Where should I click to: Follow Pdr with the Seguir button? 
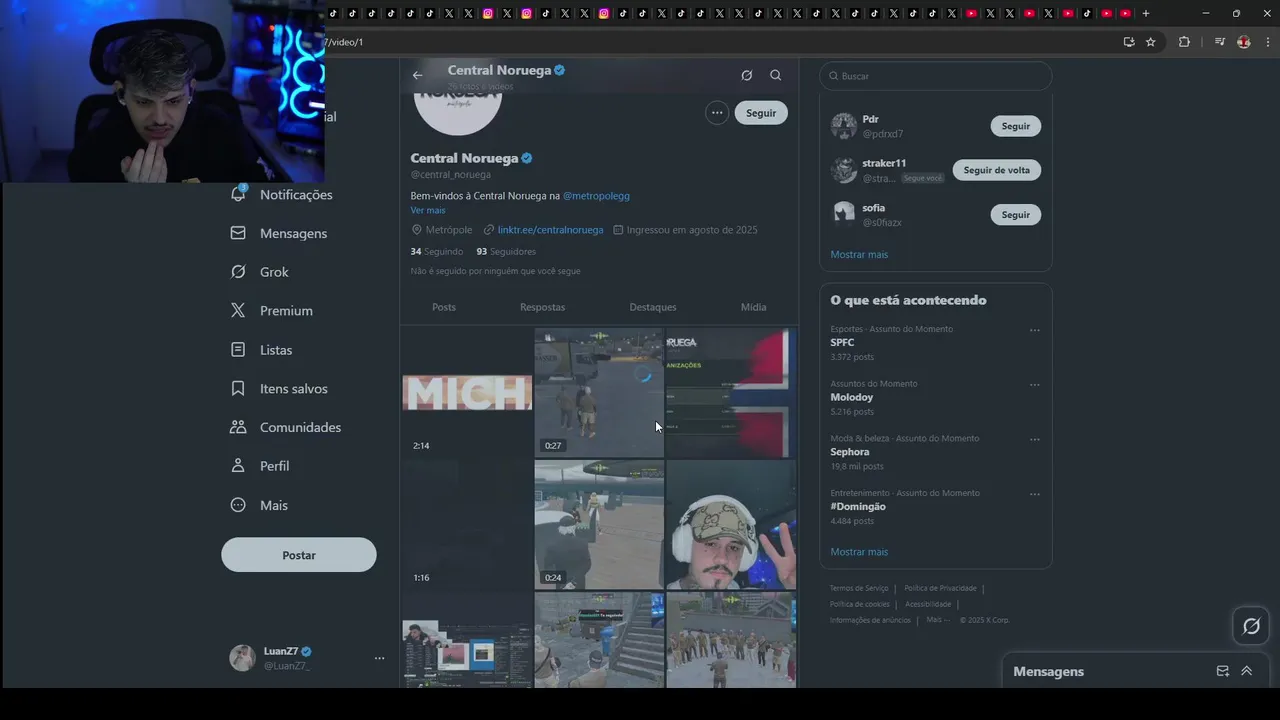tap(1015, 126)
